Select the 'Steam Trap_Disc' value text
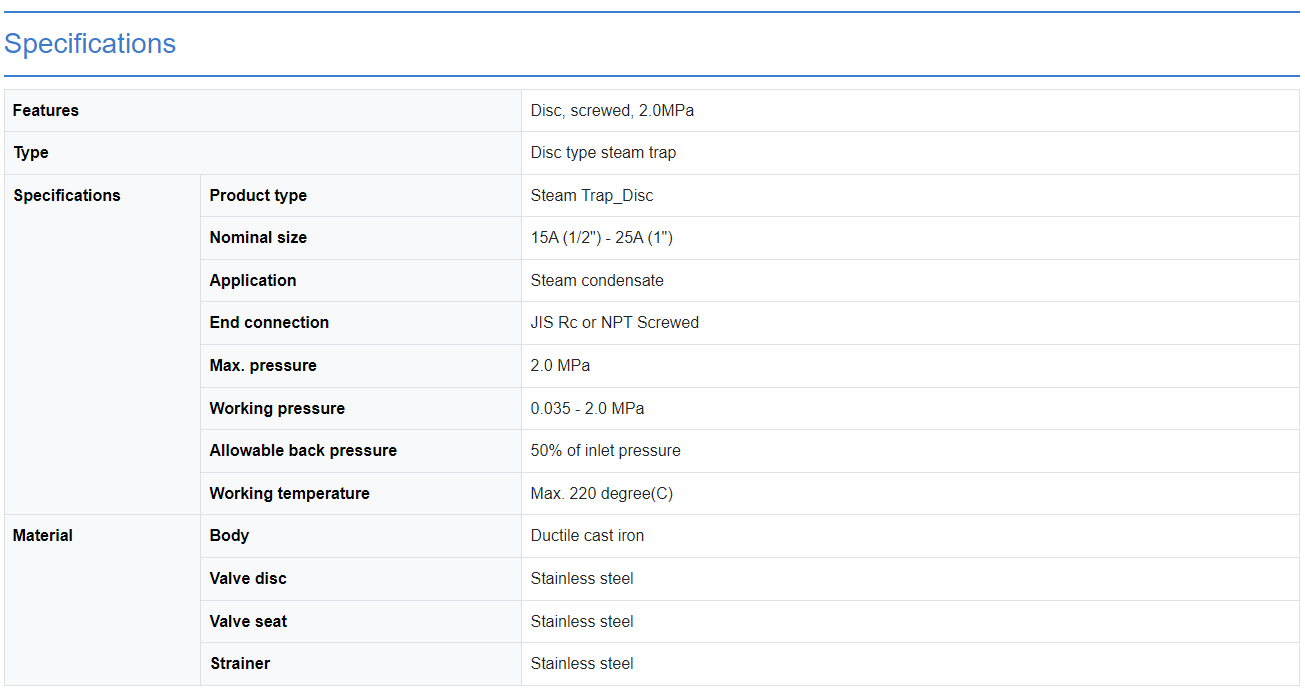The height and width of the screenshot is (691, 1305). (x=592, y=196)
